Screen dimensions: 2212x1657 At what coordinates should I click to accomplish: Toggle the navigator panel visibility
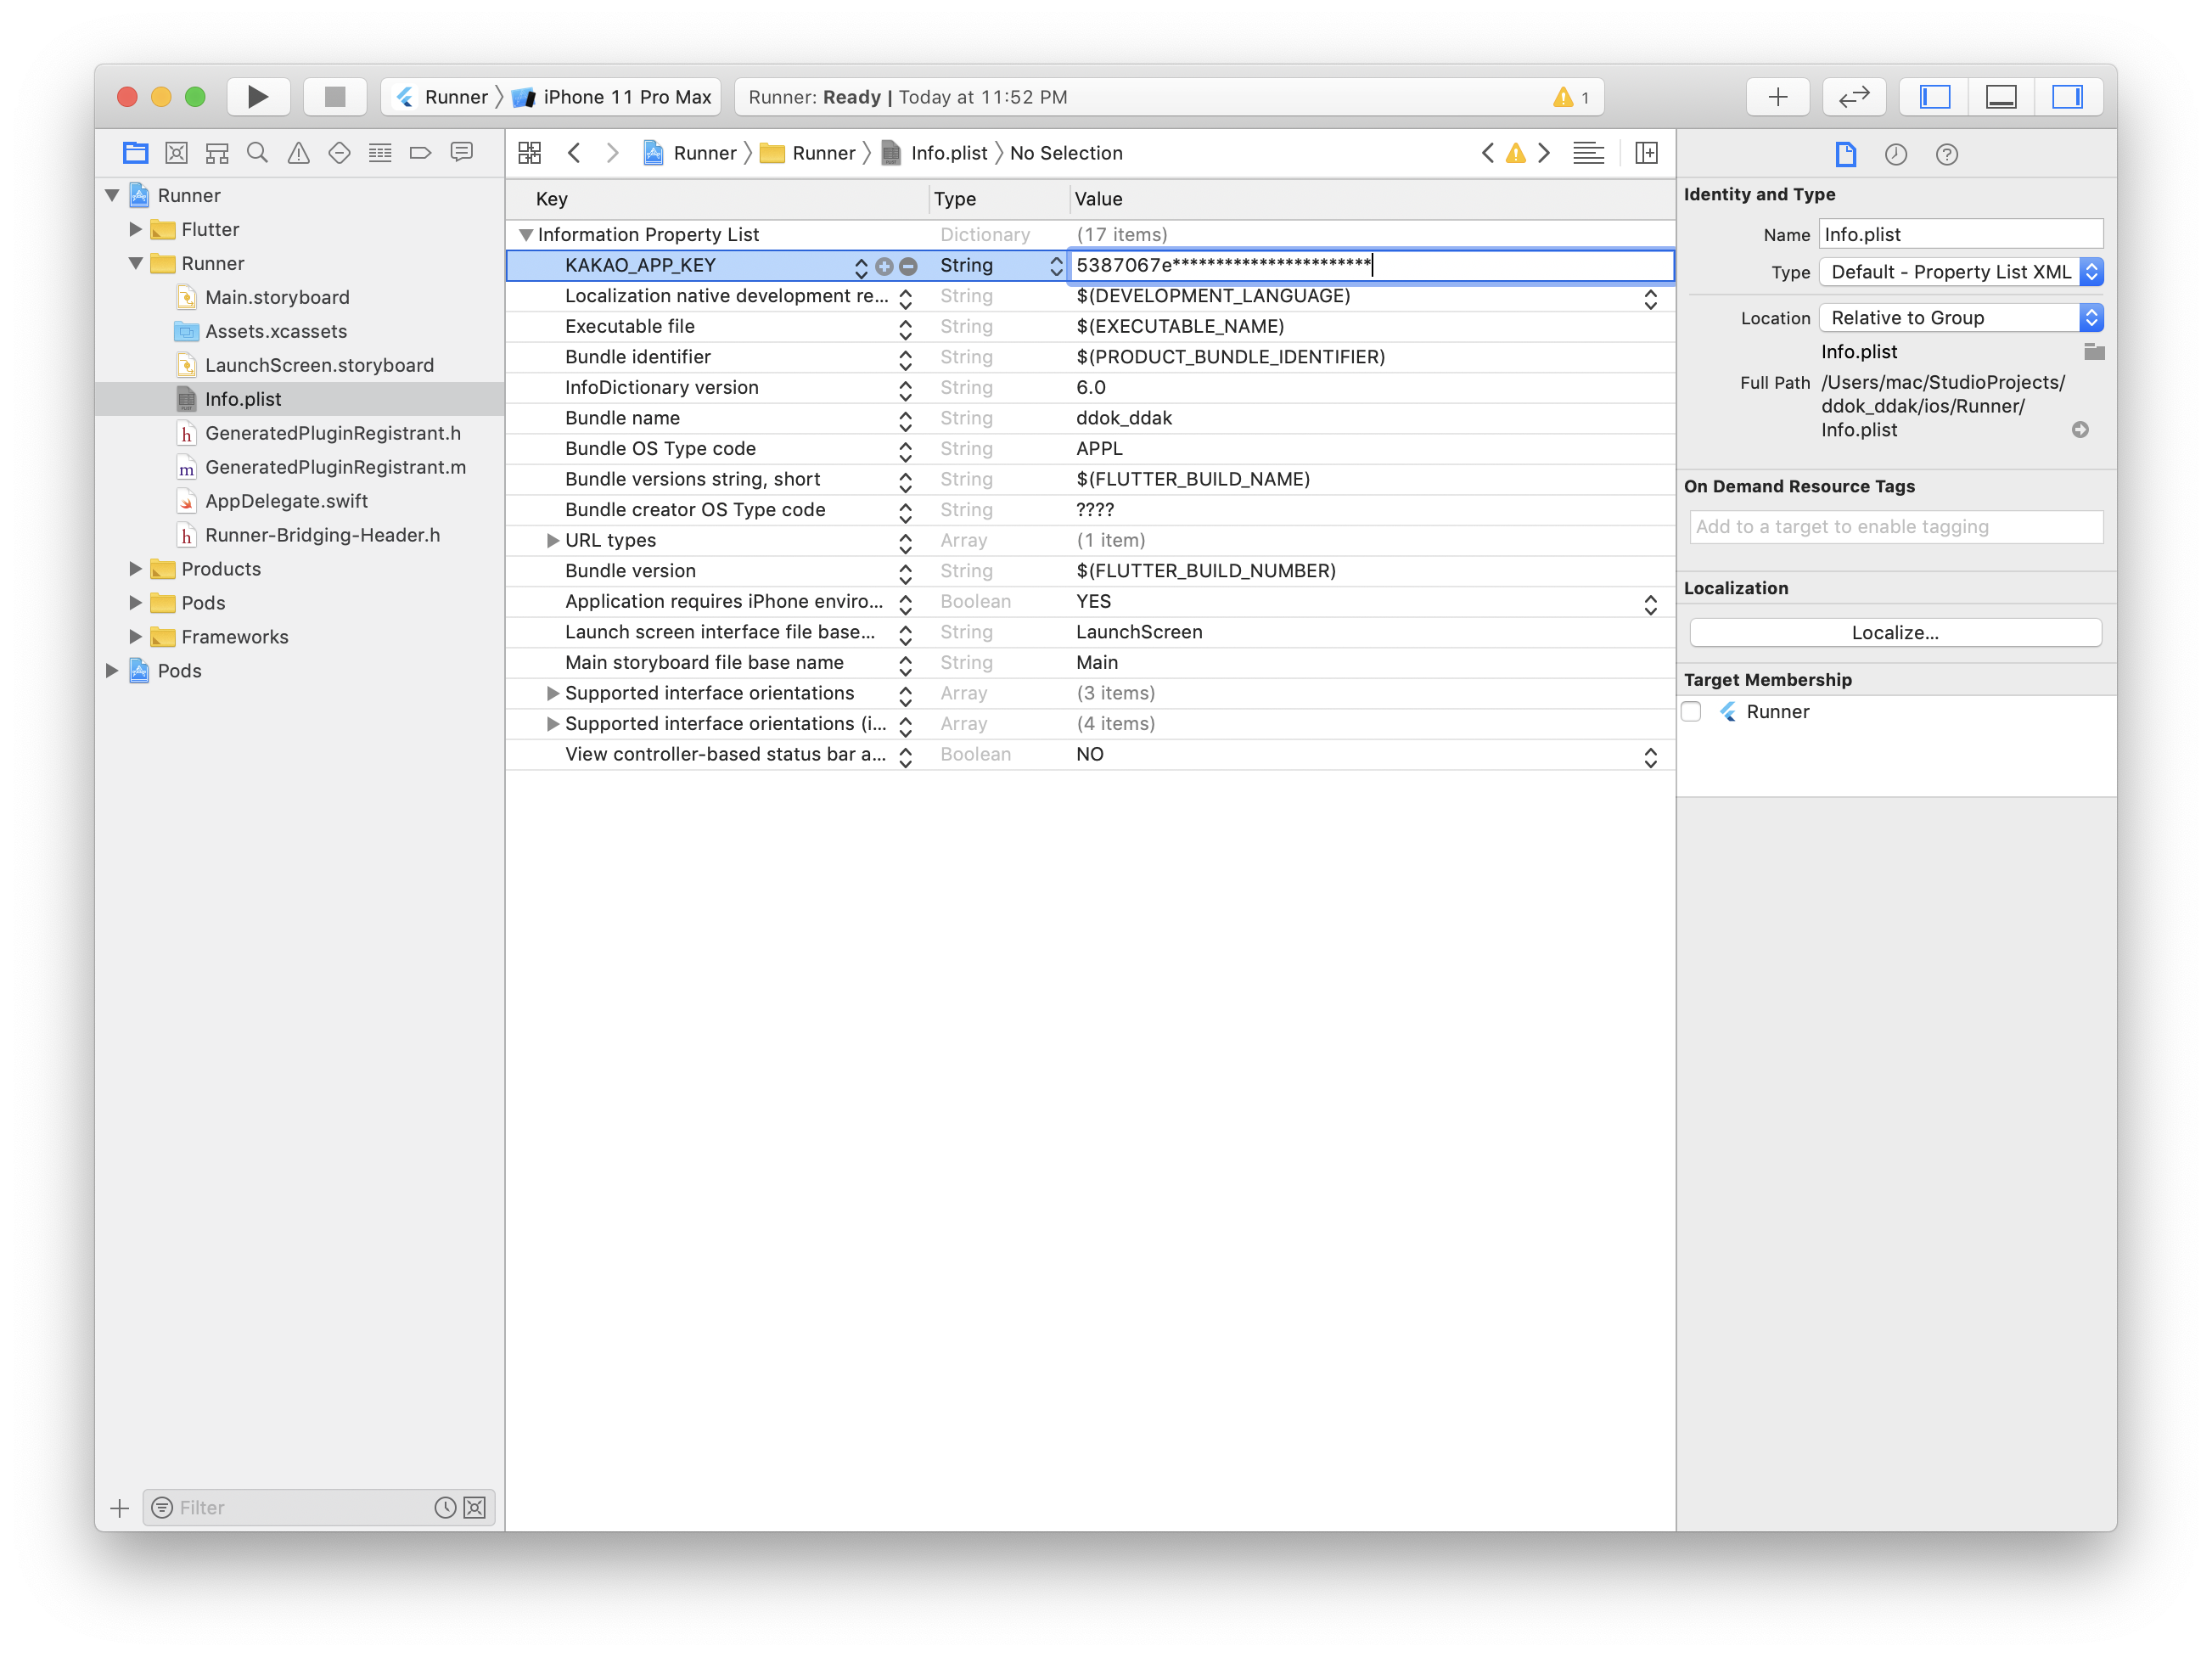pos(1935,97)
